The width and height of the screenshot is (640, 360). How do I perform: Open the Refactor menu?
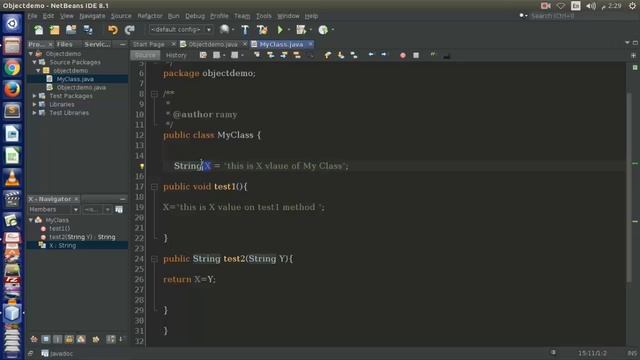[150, 16]
